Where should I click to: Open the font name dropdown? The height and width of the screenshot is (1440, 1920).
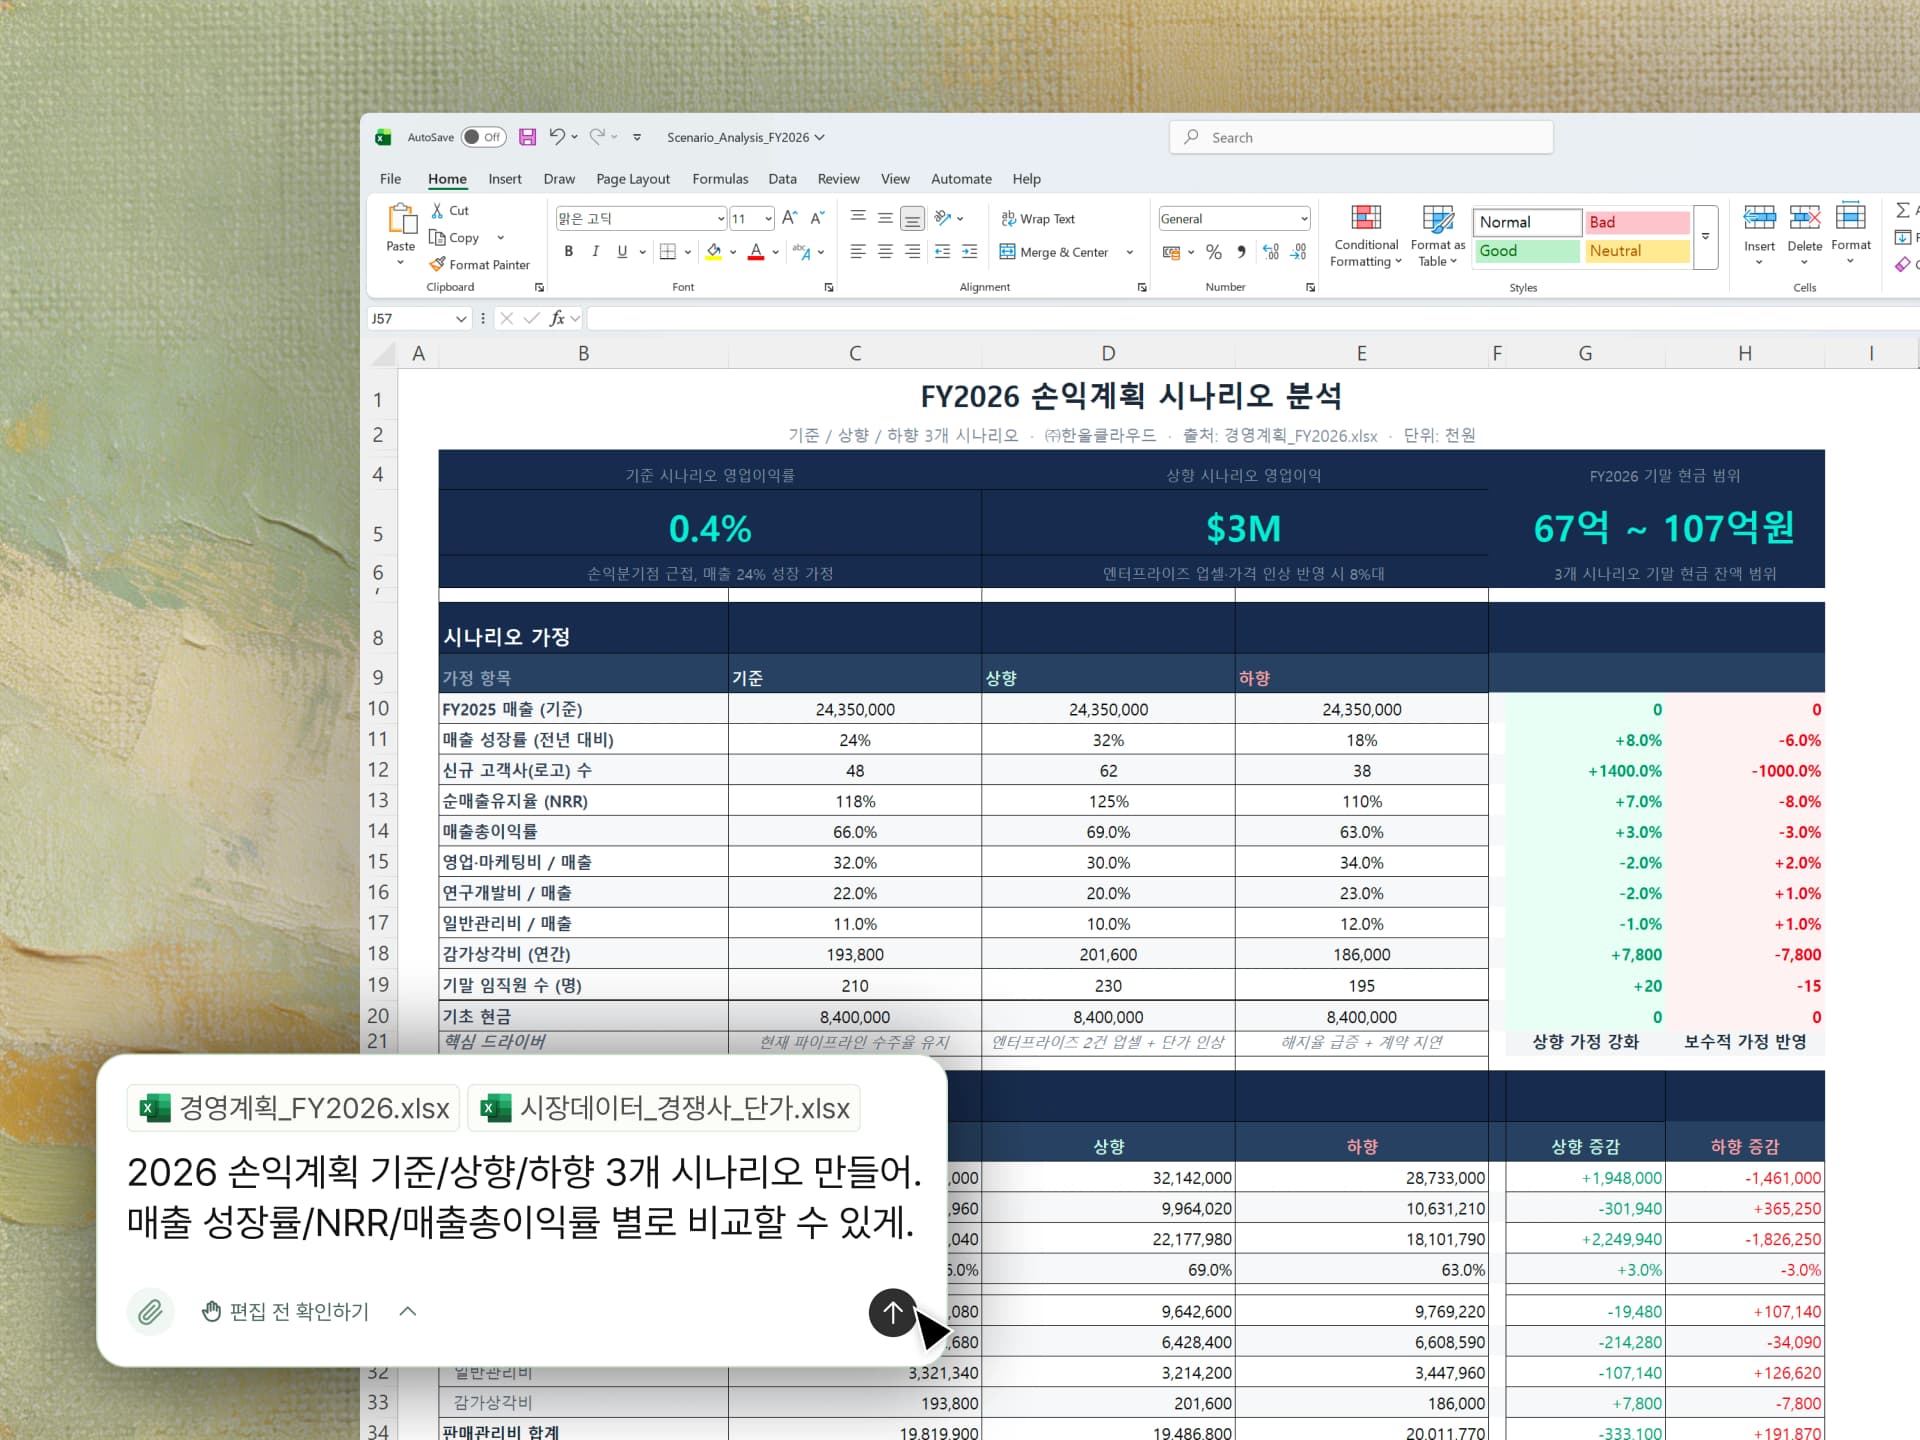[720, 219]
